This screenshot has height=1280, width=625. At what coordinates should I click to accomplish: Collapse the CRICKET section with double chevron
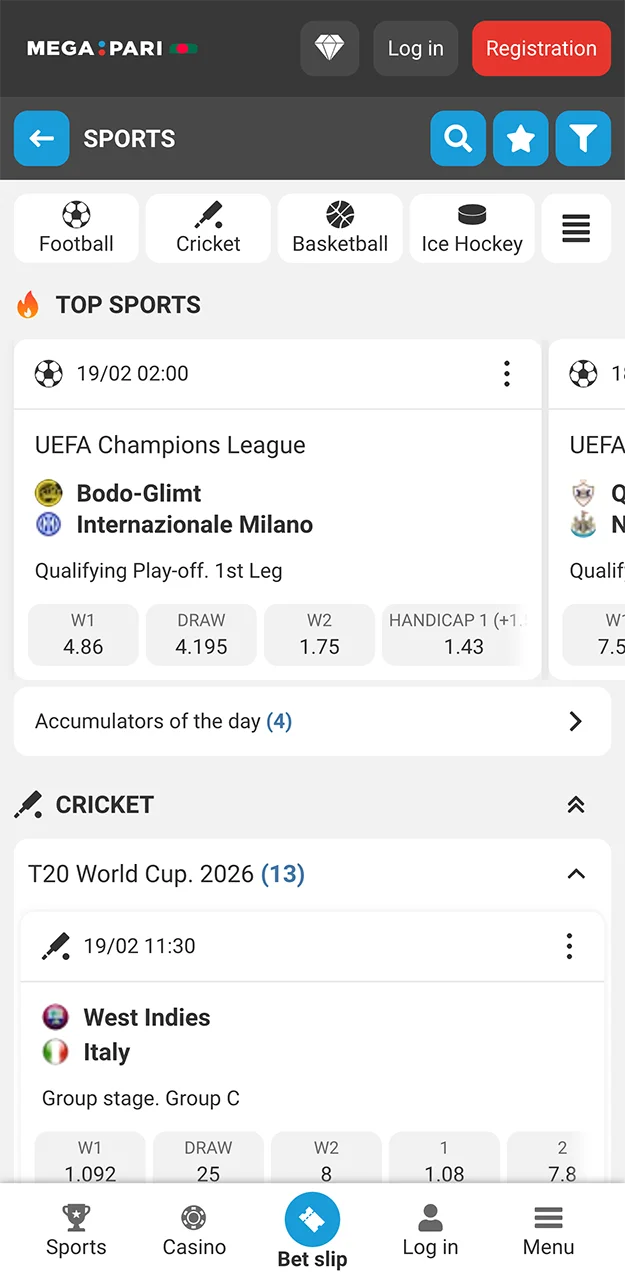tap(576, 805)
